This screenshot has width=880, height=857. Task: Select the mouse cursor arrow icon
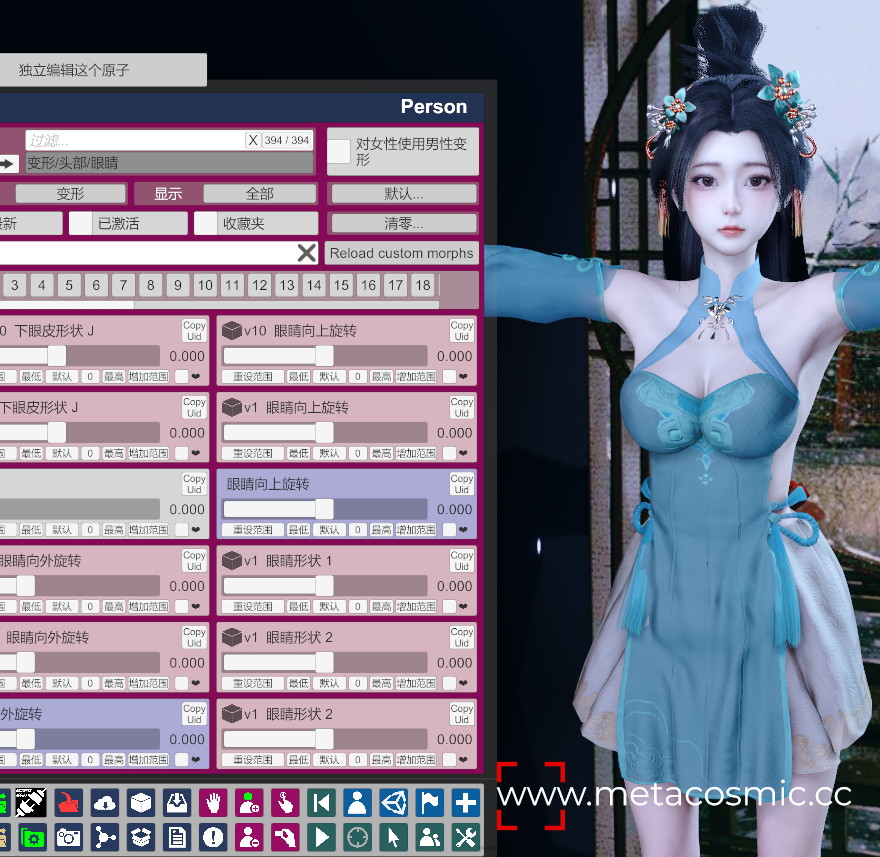(394, 838)
